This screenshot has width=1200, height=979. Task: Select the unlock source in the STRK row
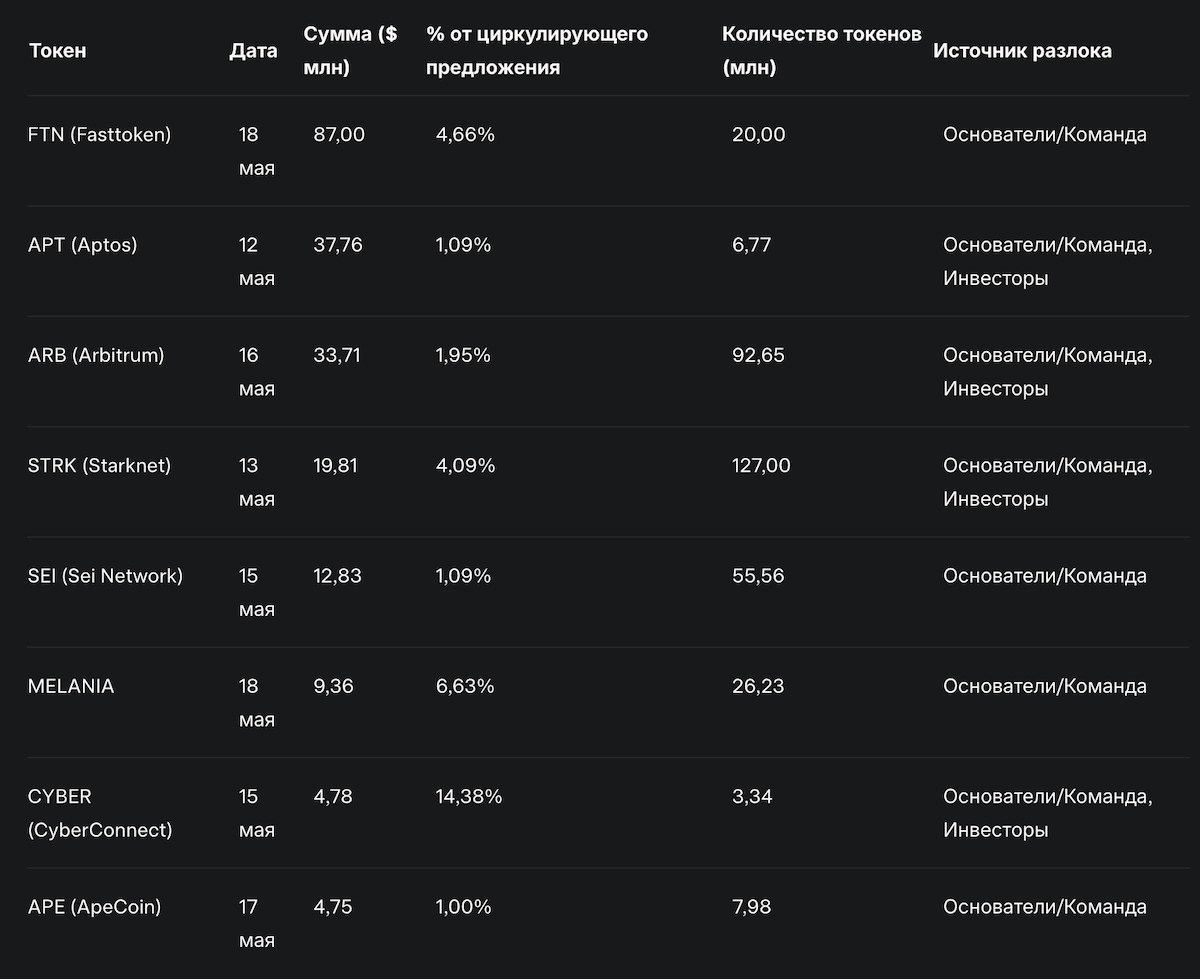click(x=1048, y=482)
